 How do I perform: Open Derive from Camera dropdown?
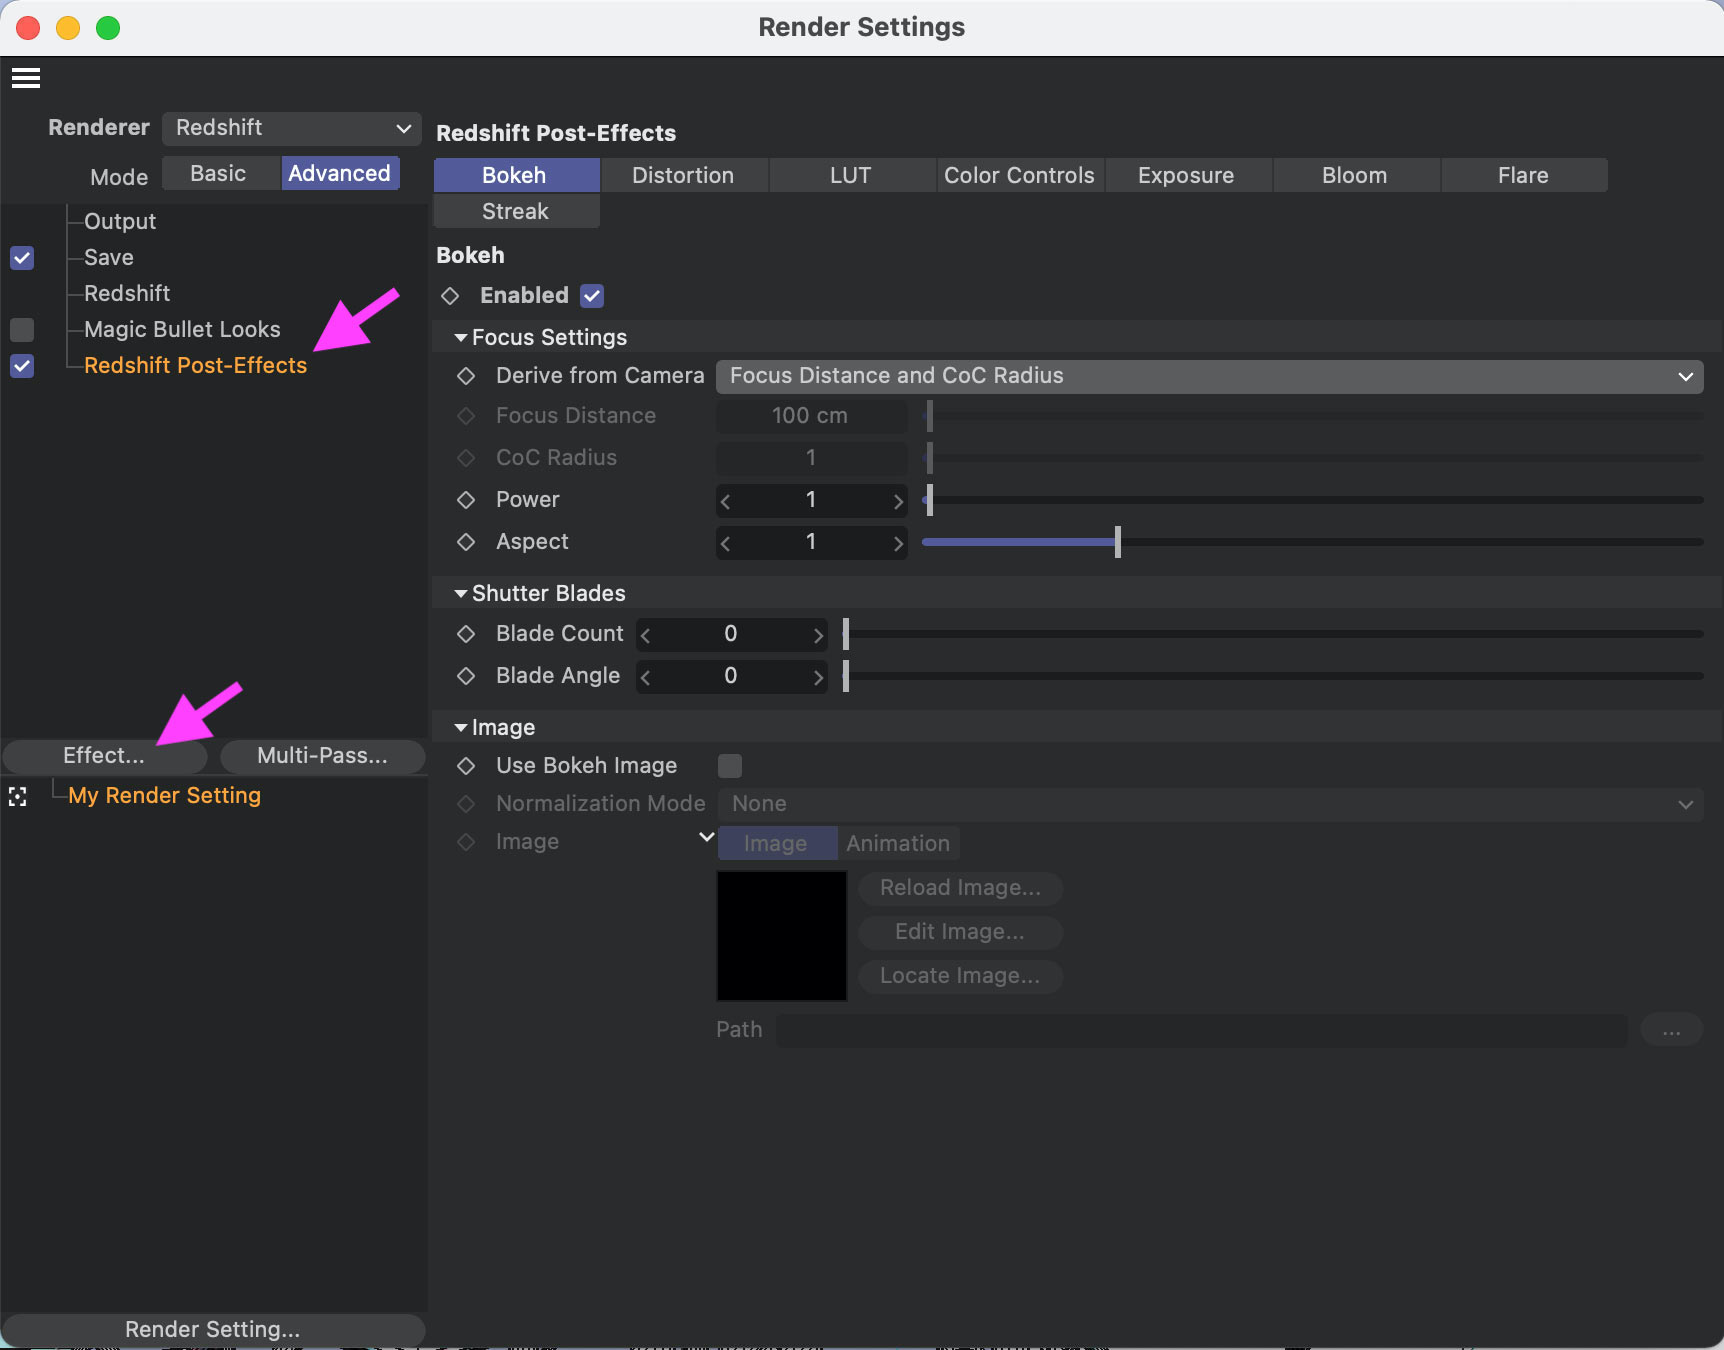(1210, 376)
